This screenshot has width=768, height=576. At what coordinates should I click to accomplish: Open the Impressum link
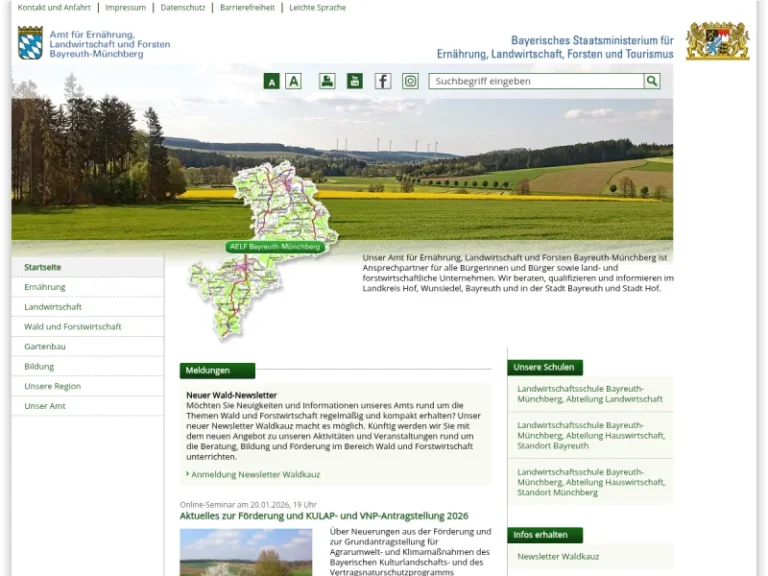click(125, 8)
